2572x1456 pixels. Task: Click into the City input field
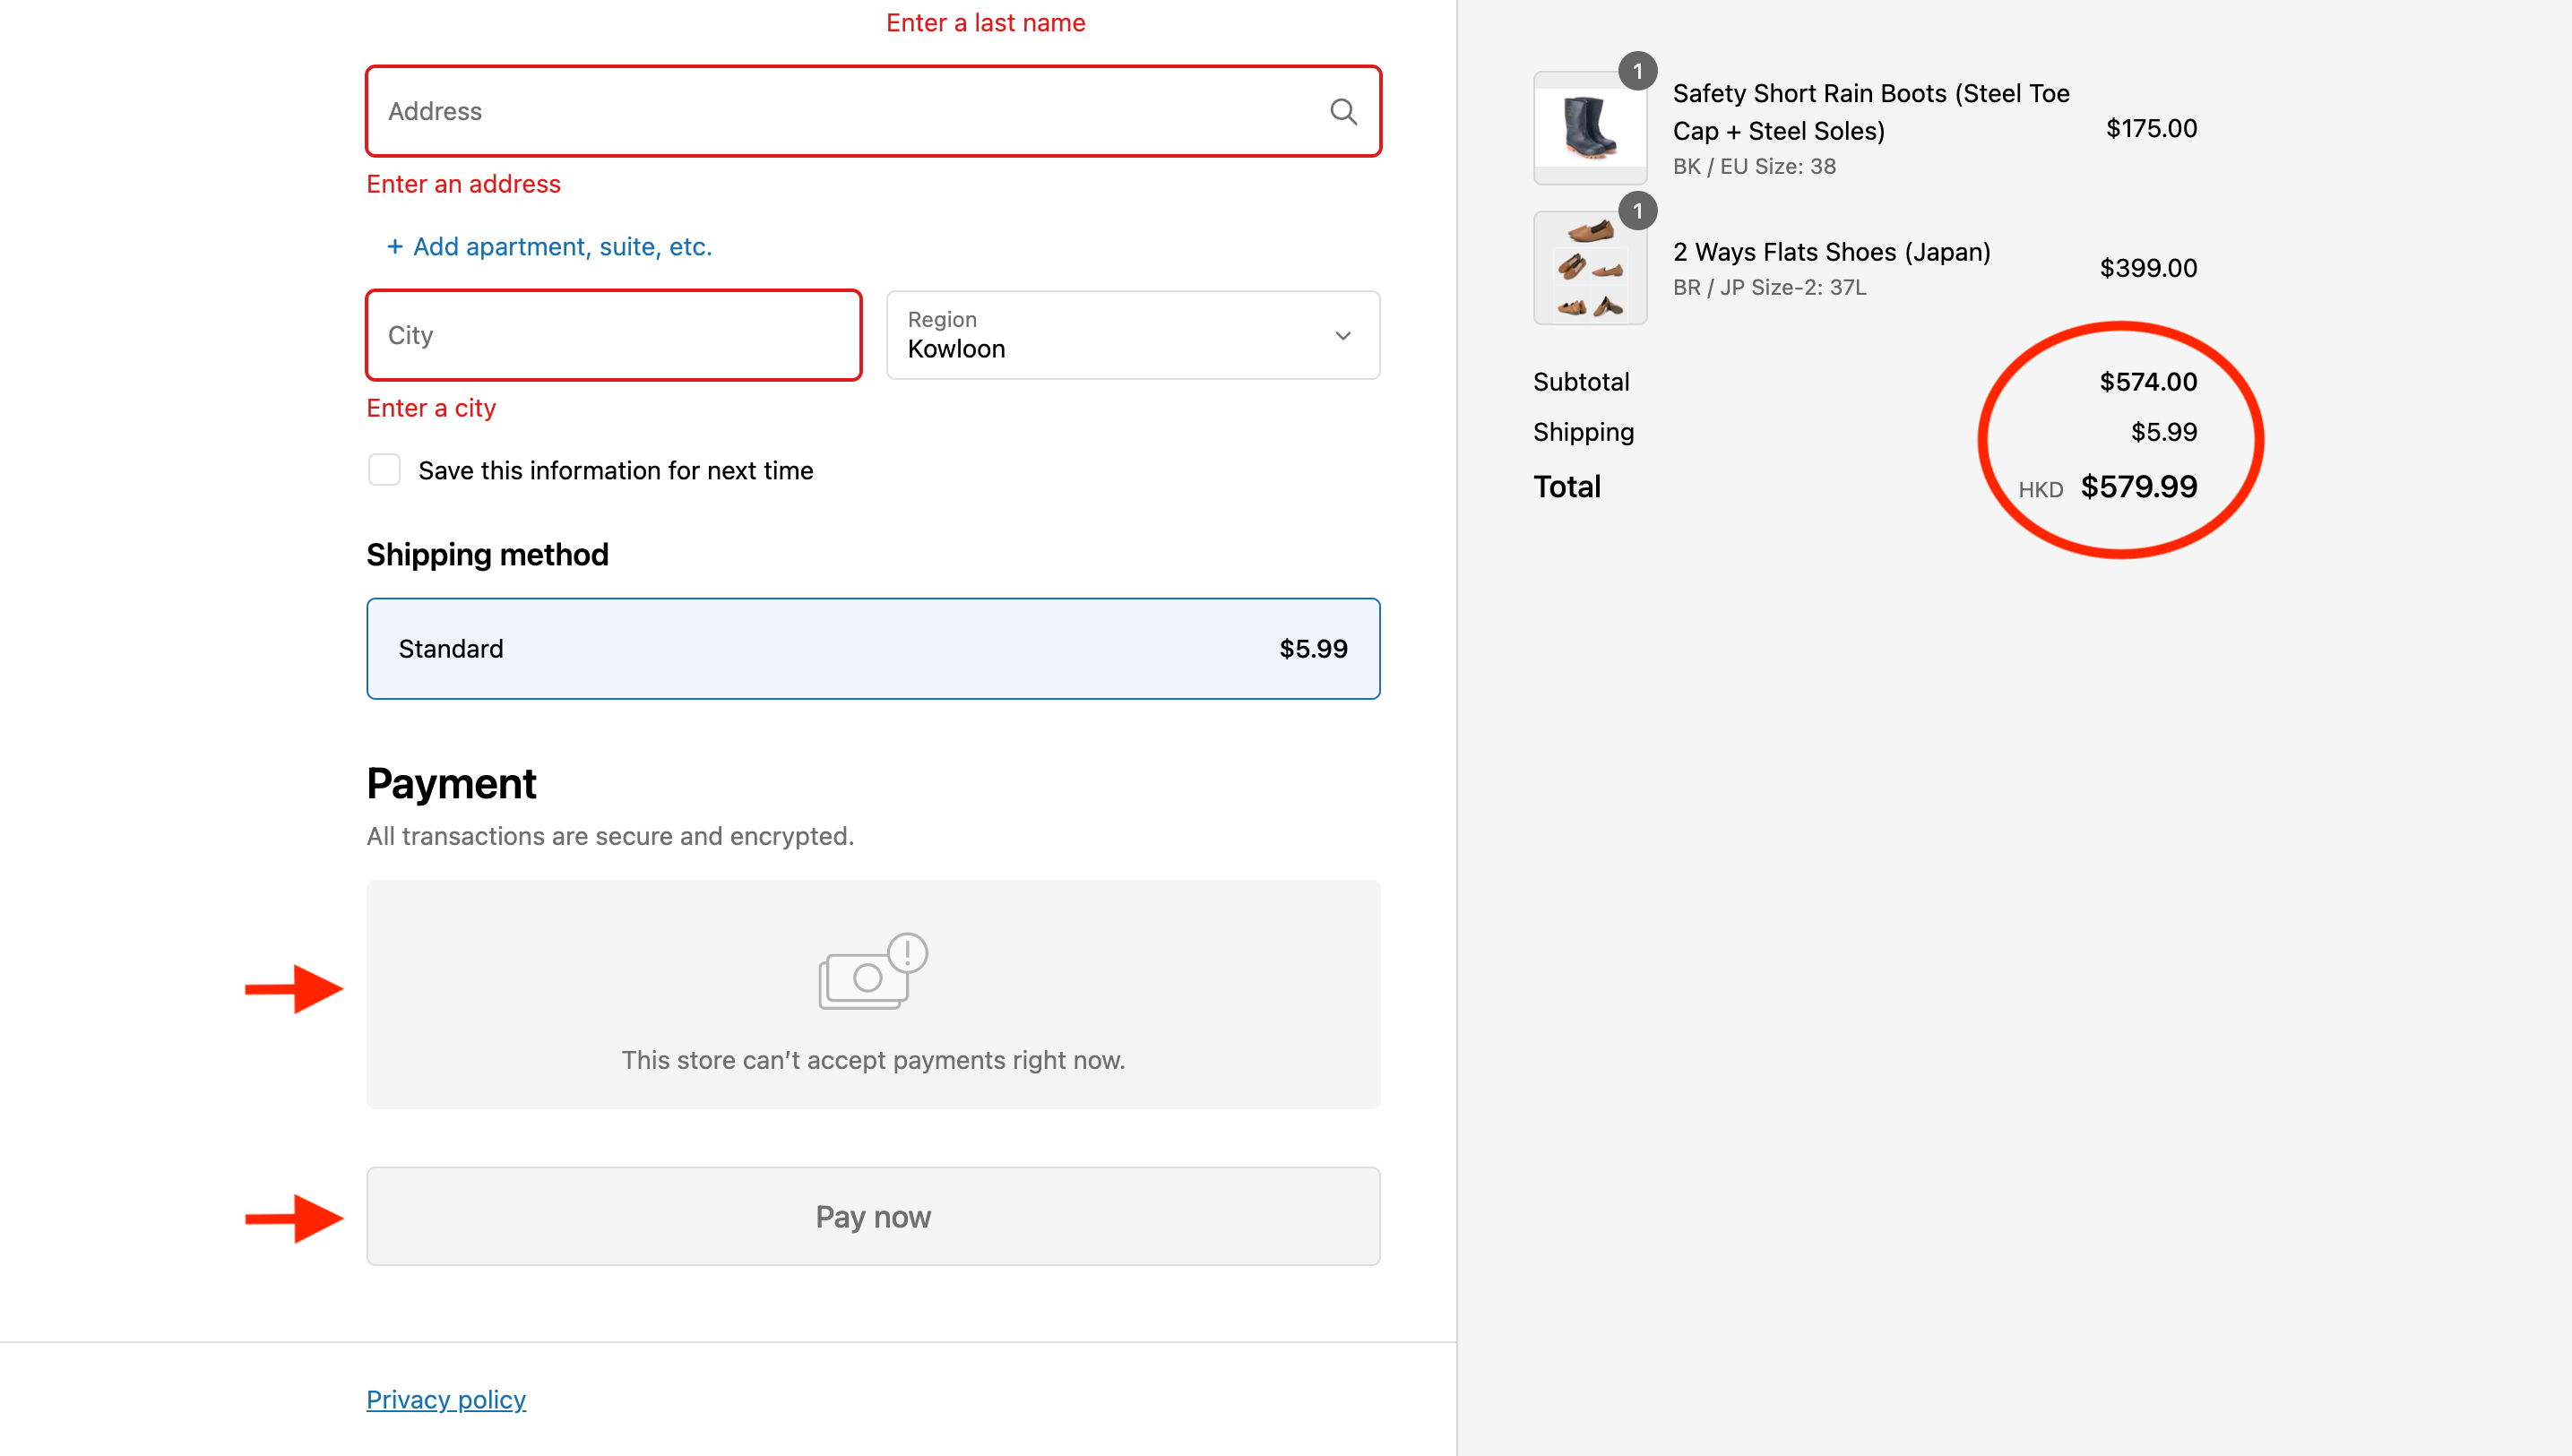613,336
